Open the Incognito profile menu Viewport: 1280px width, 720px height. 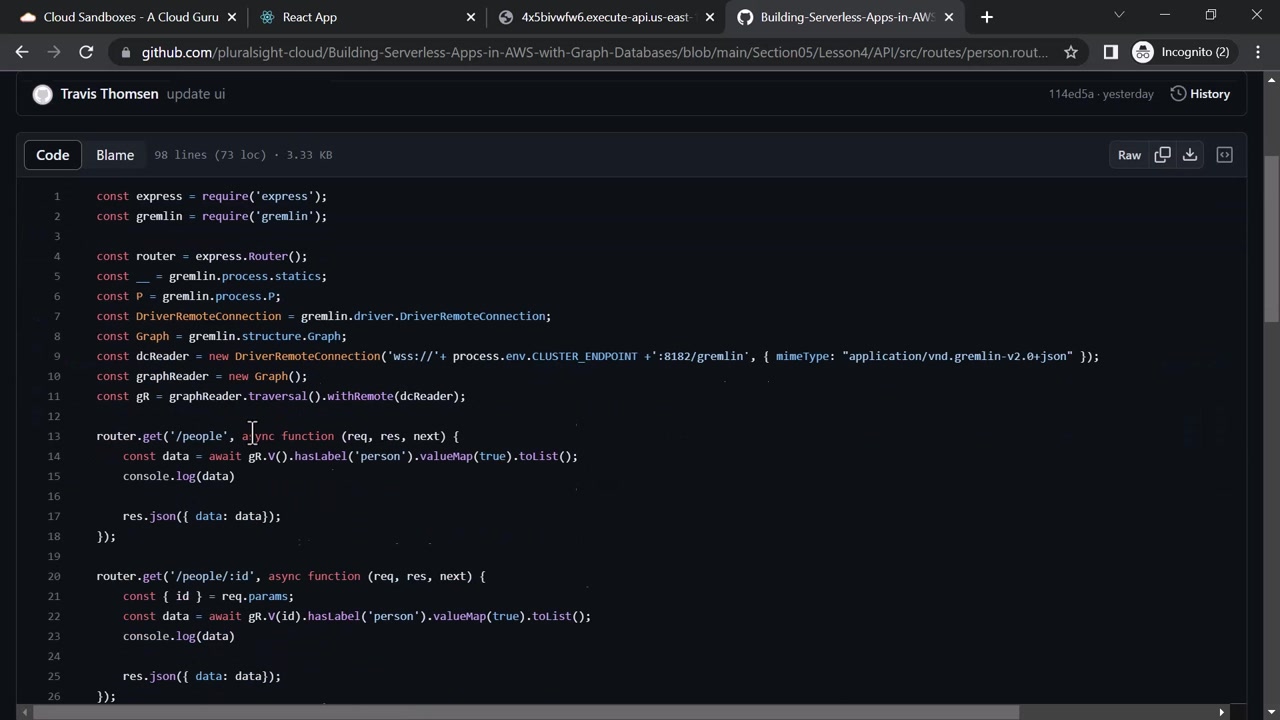point(1182,52)
